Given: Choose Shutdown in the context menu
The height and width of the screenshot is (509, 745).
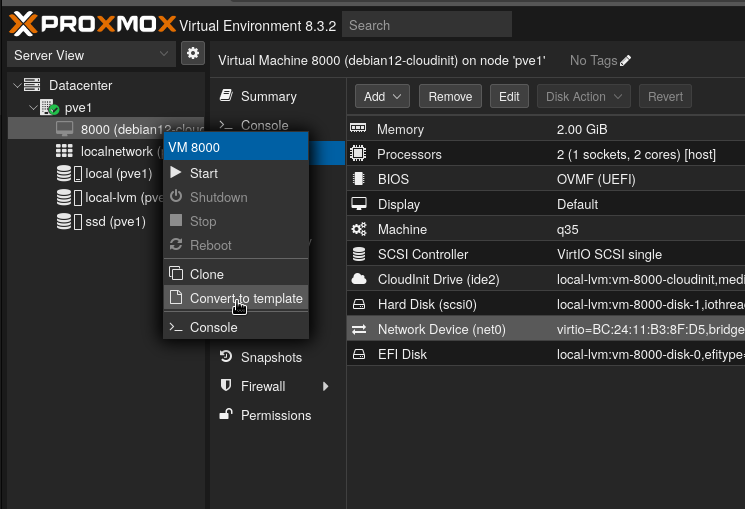Looking at the screenshot, I should [236, 197].
